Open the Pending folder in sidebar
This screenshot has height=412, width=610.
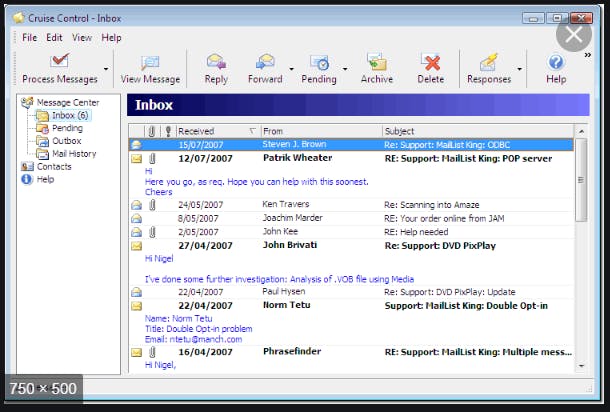coord(67,128)
